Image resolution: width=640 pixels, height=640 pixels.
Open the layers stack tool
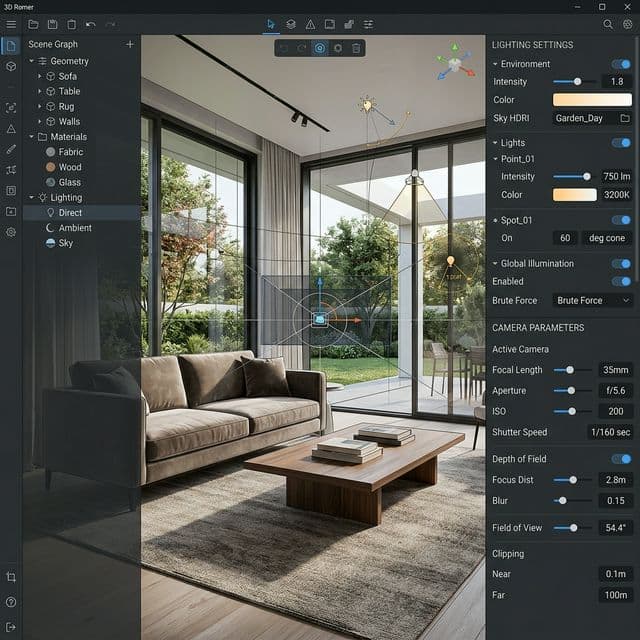(x=291, y=24)
